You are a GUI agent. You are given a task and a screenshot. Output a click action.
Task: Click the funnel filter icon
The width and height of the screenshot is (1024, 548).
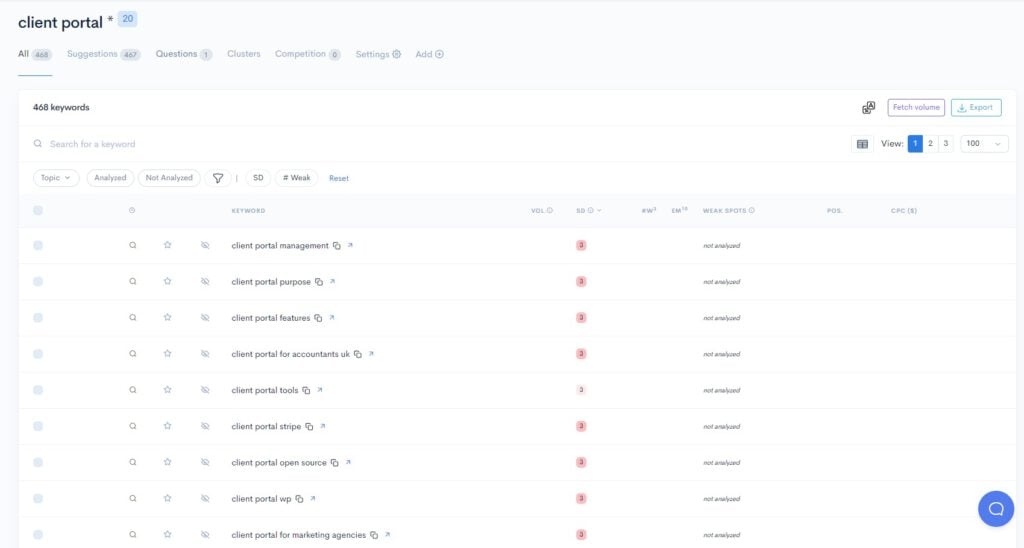pyautogui.click(x=217, y=178)
